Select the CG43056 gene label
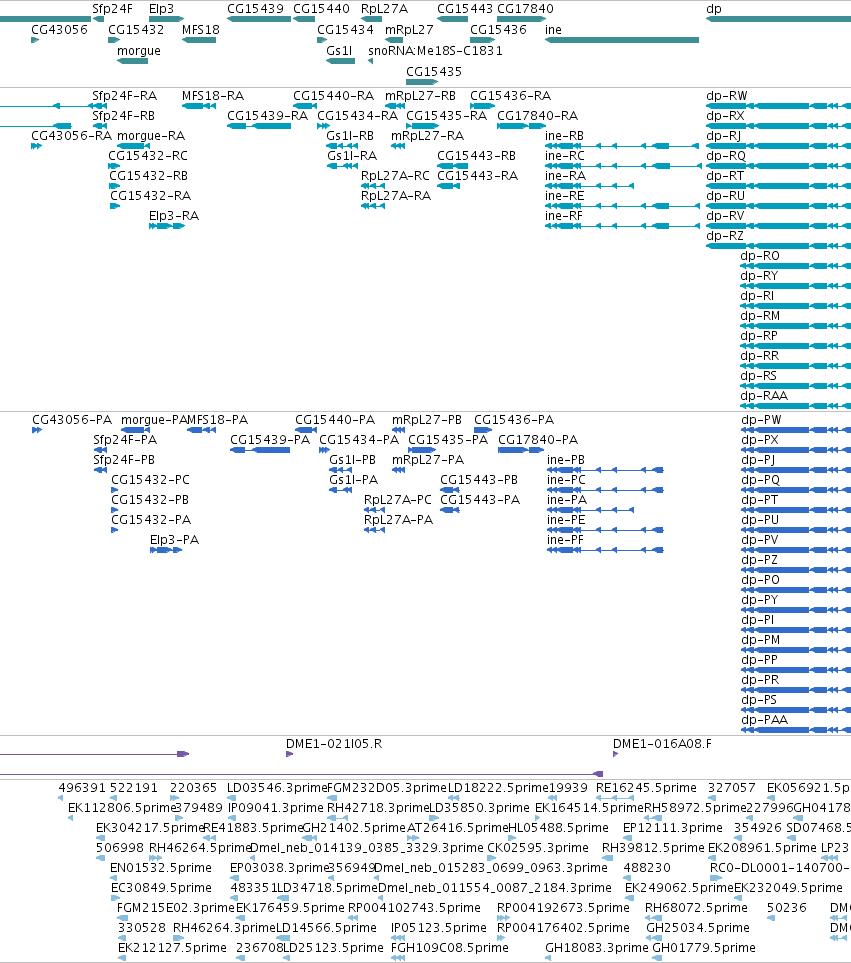This screenshot has height=963, width=851. click(x=60, y=29)
